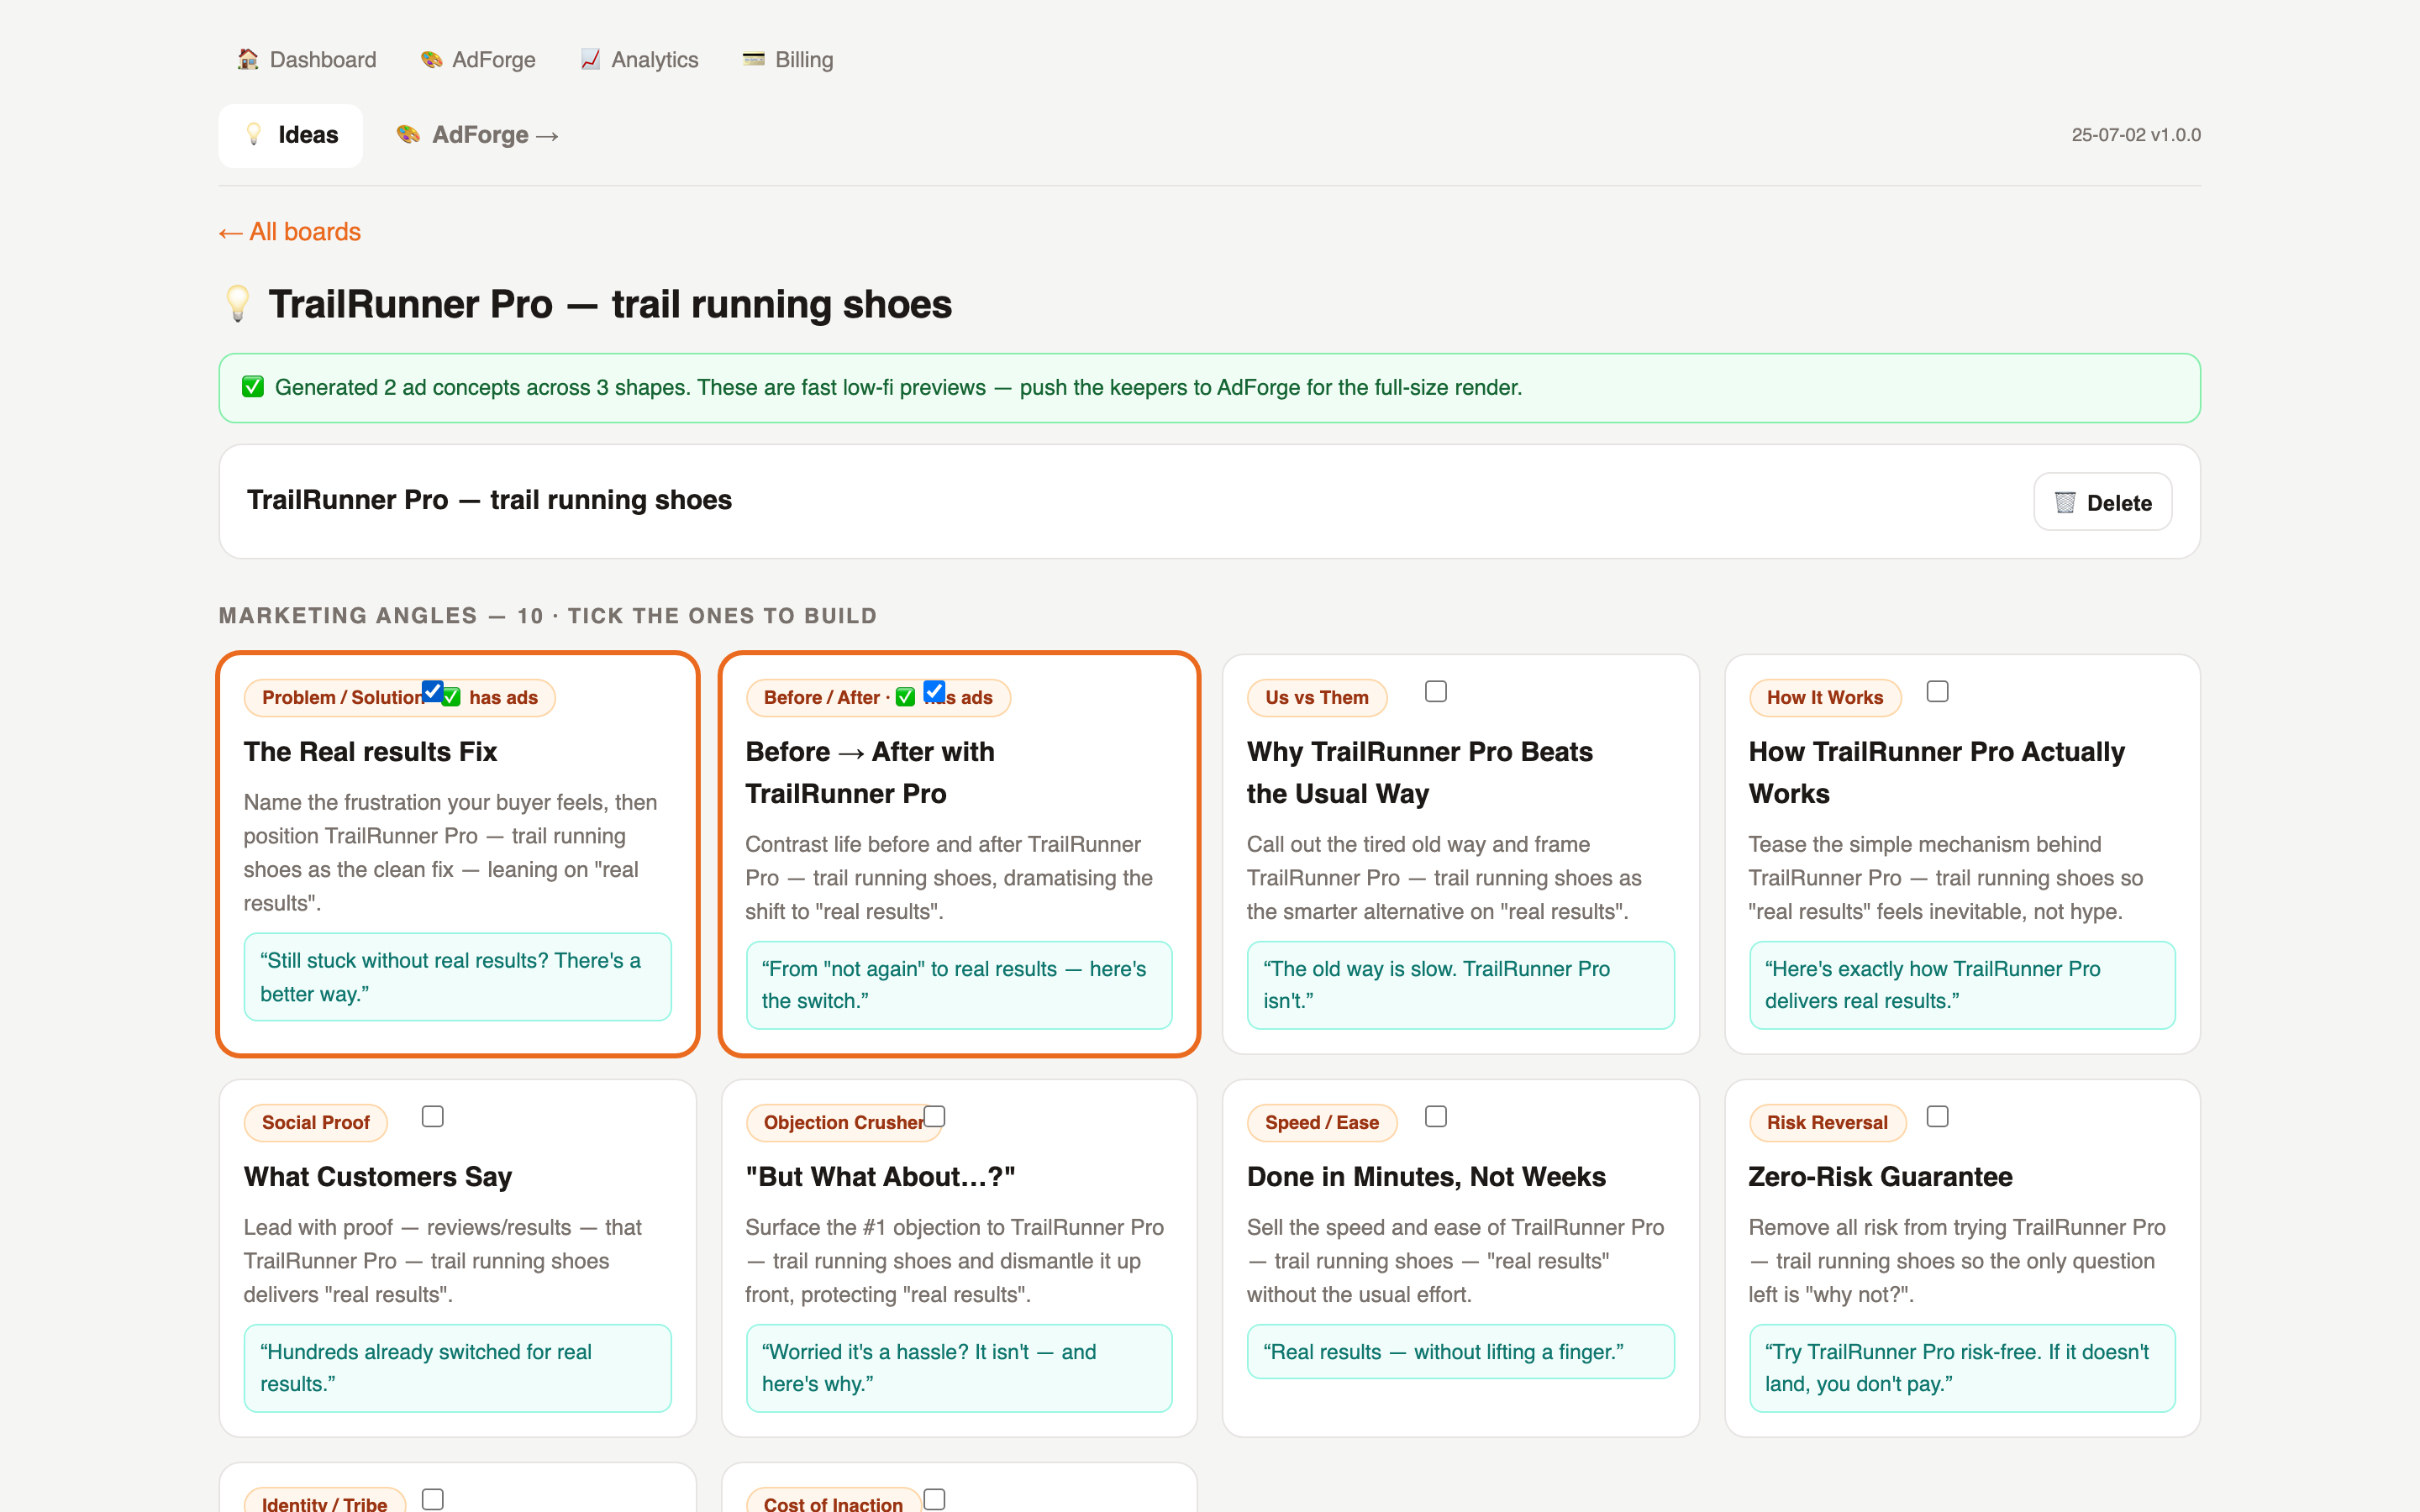2420x1512 pixels.
Task: Click 'Try TrailRunner Pro risk-free' quote
Action: point(1962,1368)
